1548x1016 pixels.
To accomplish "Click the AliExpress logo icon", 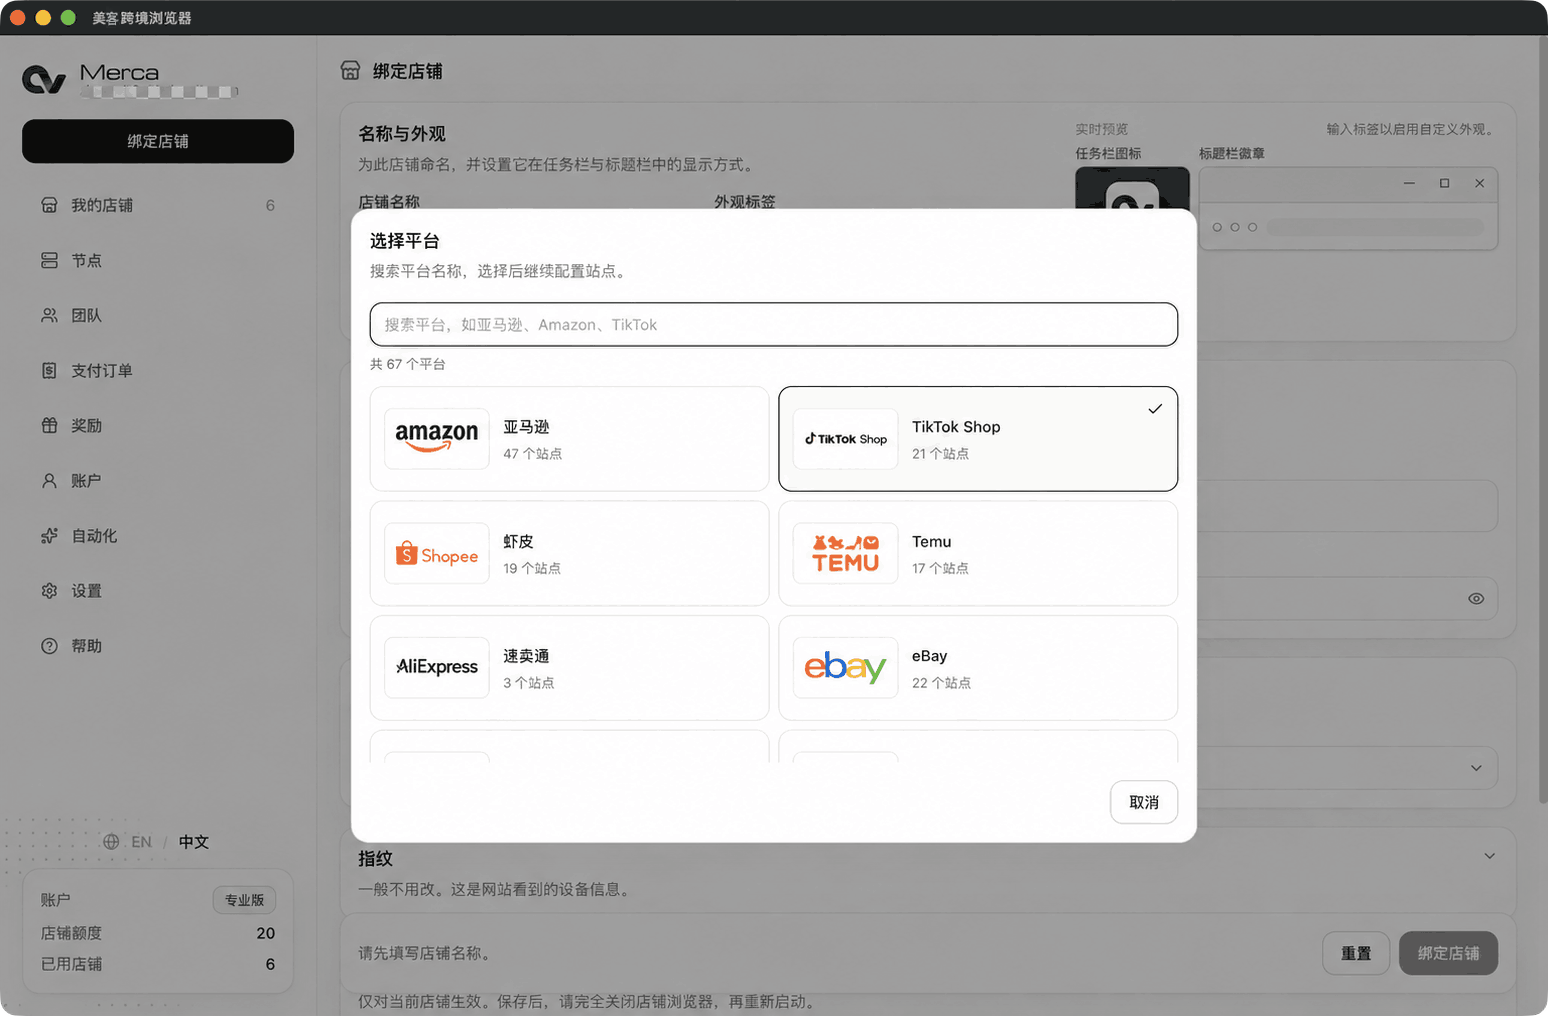I will pos(437,668).
